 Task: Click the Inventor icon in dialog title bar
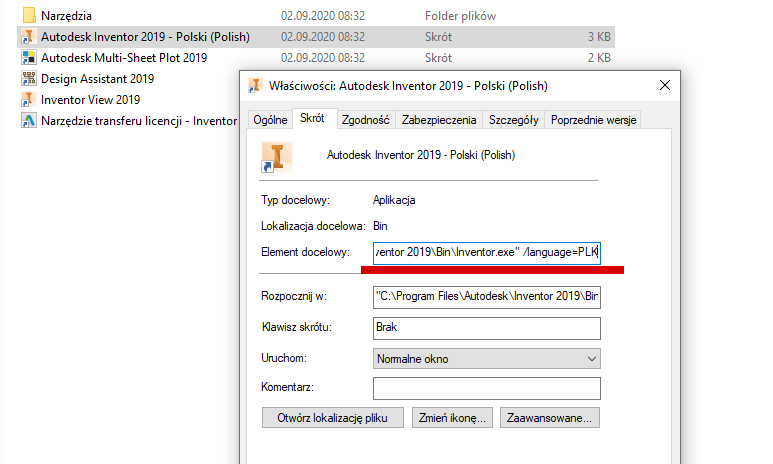pyautogui.click(x=255, y=86)
